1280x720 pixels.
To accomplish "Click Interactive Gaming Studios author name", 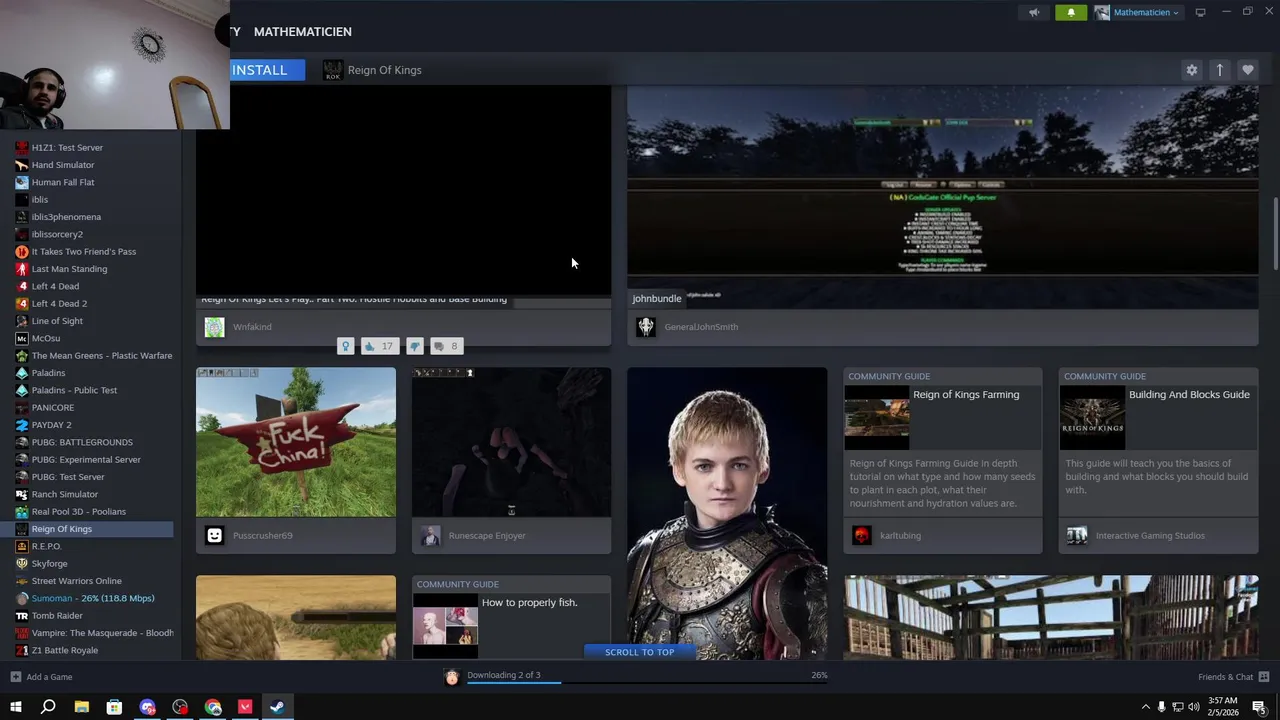I will 1150,536.
